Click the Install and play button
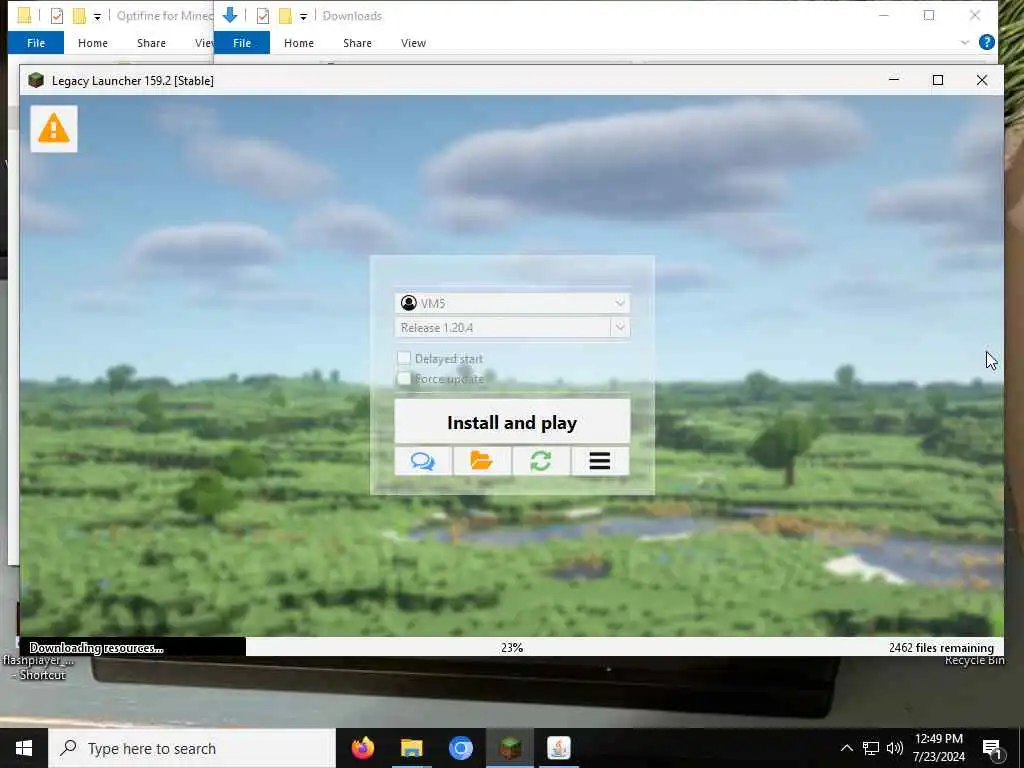The width and height of the screenshot is (1024, 768). click(x=512, y=422)
